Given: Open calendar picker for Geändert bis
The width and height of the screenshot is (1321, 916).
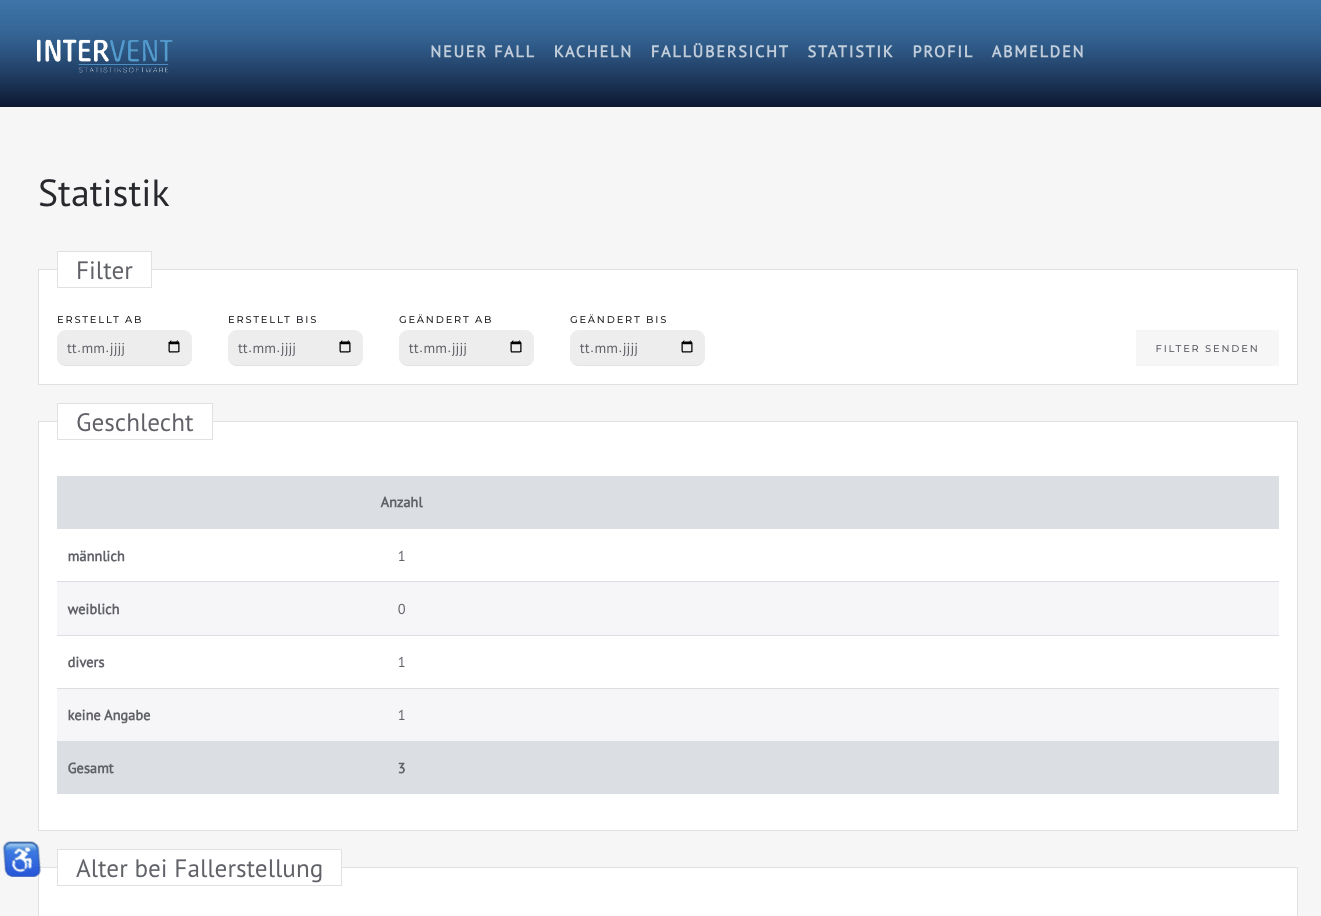Looking at the screenshot, I should (687, 348).
